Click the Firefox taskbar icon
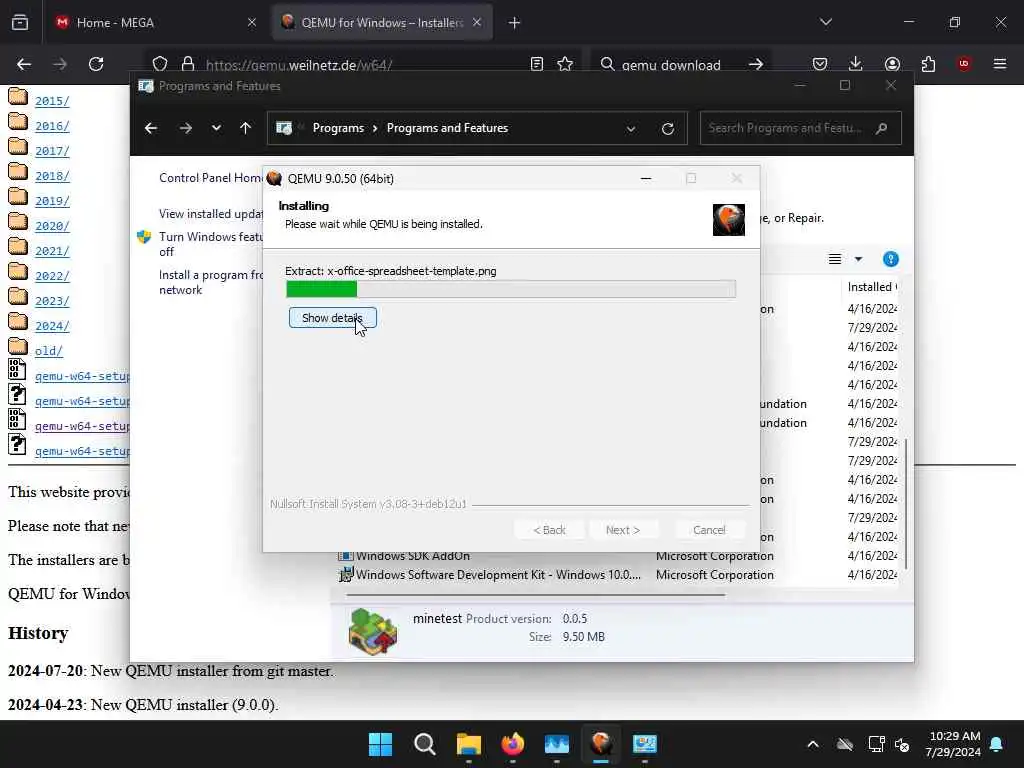The width and height of the screenshot is (1024, 768). [513, 744]
